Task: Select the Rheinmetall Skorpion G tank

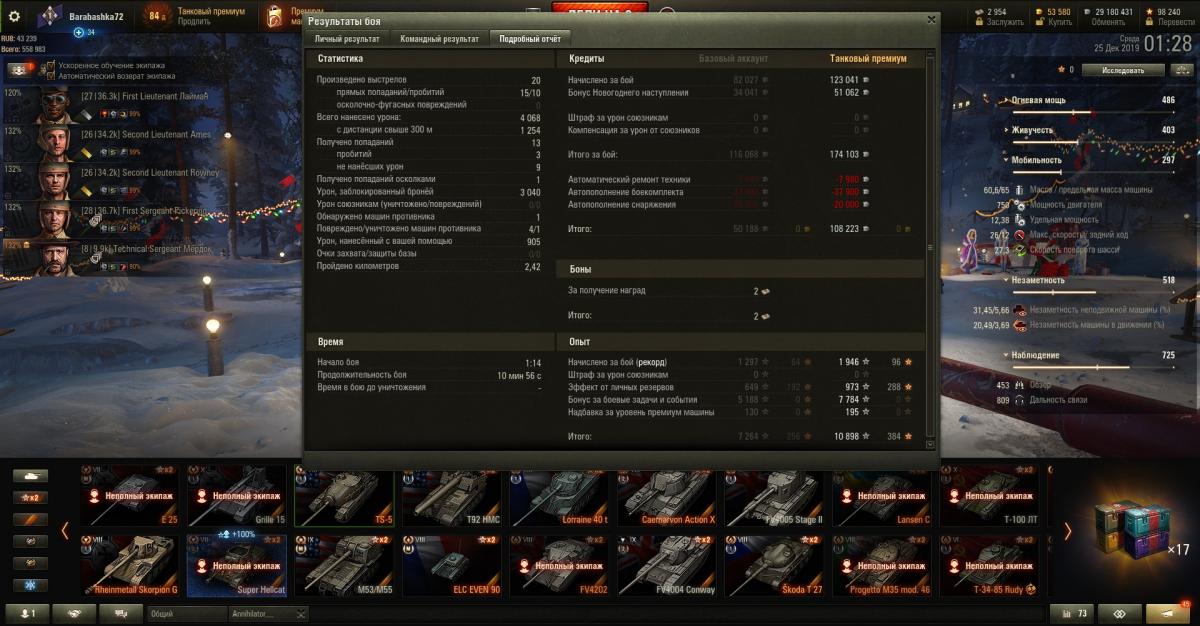Action: 132,565
